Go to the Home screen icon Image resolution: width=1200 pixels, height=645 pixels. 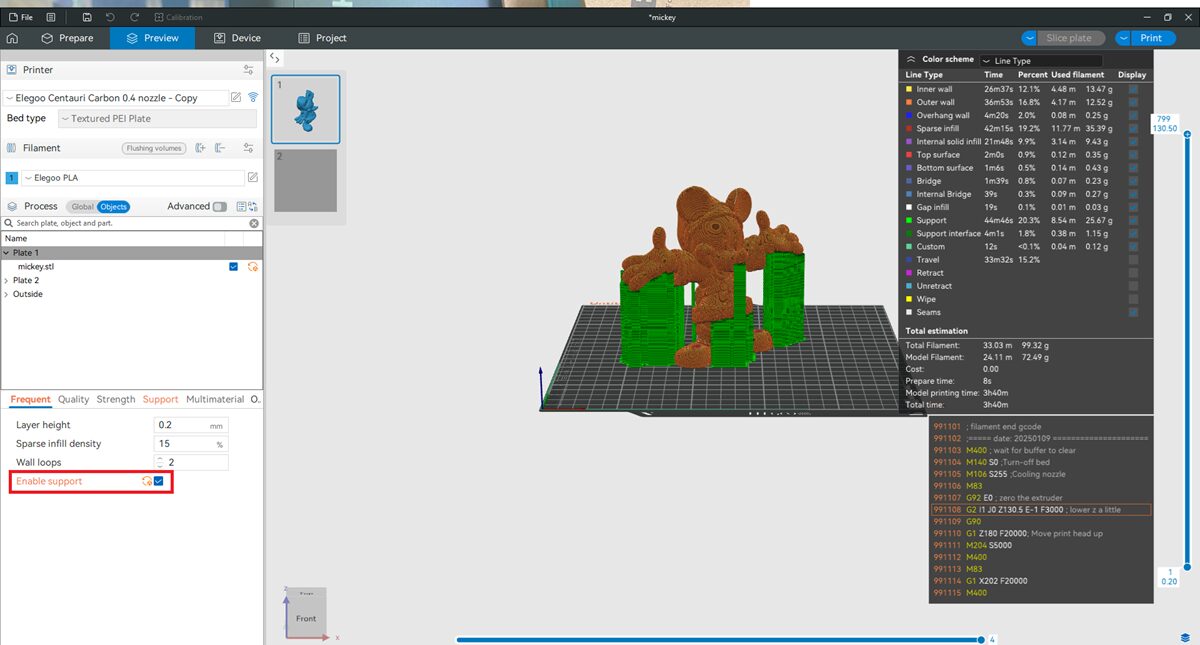coord(12,38)
